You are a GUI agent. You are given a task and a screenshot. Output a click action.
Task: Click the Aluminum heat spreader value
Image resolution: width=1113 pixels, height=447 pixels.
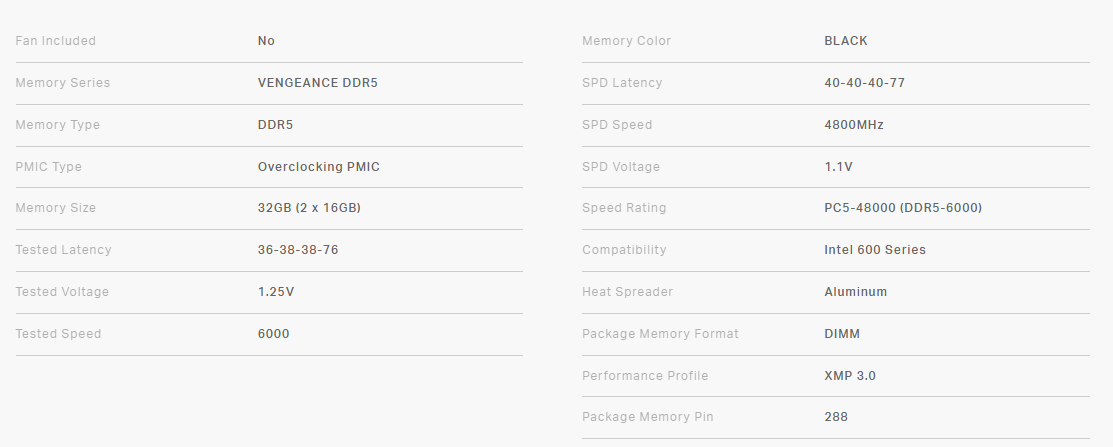coord(855,292)
